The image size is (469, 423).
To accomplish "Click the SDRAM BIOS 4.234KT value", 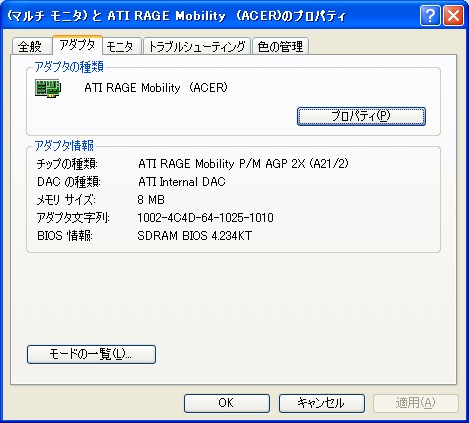I will click(x=194, y=236).
